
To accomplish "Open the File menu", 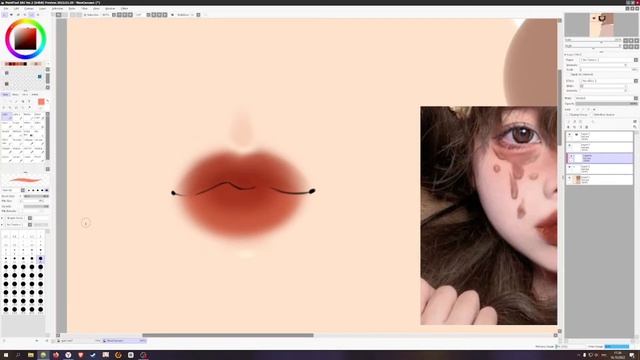I will (x=6, y=8).
